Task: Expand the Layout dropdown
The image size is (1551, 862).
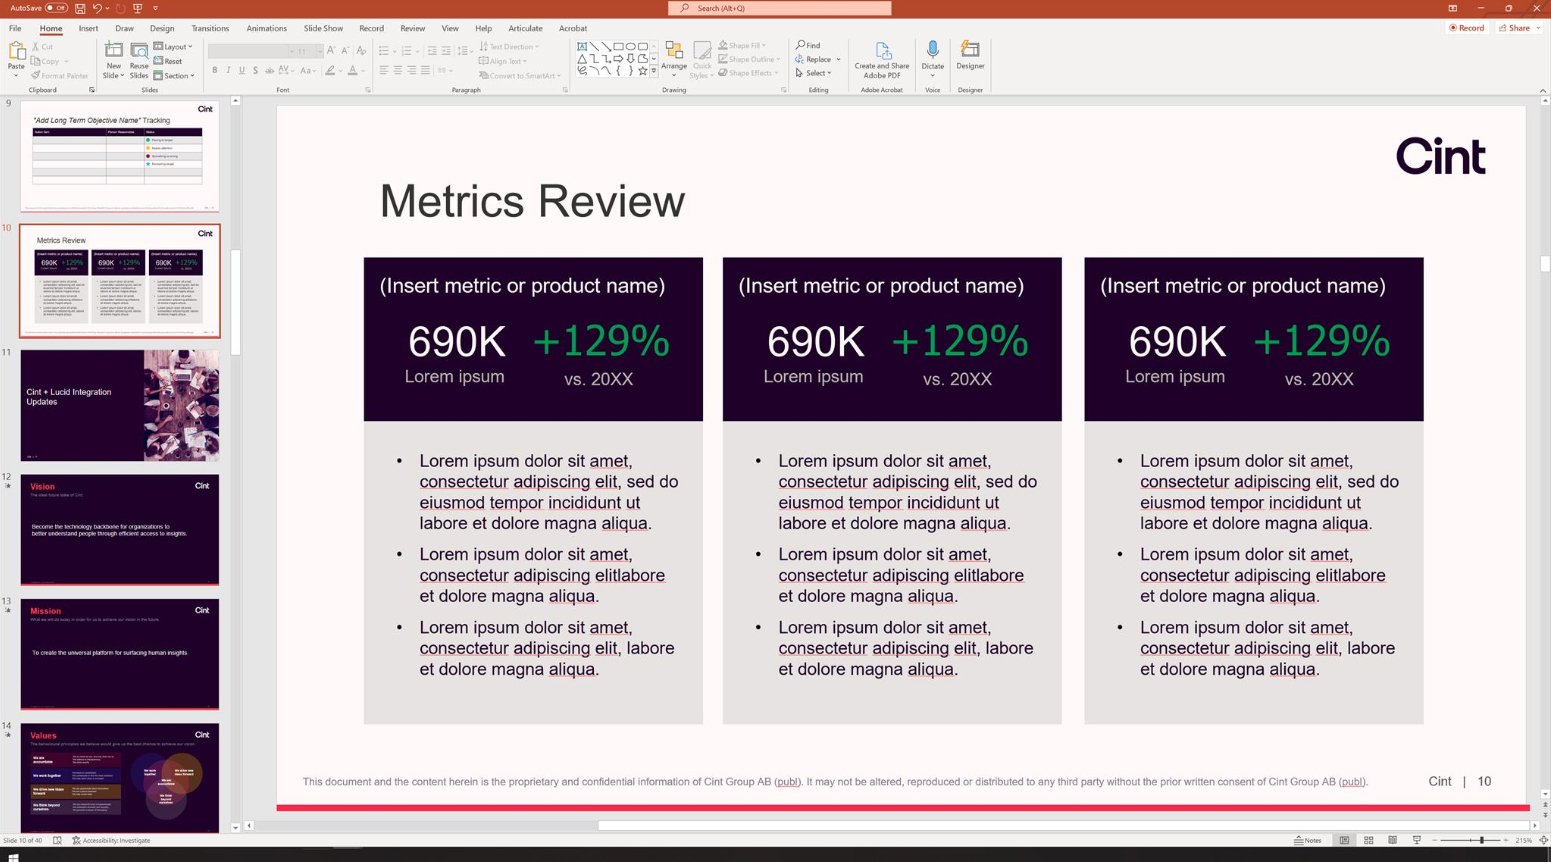Action: coord(173,47)
